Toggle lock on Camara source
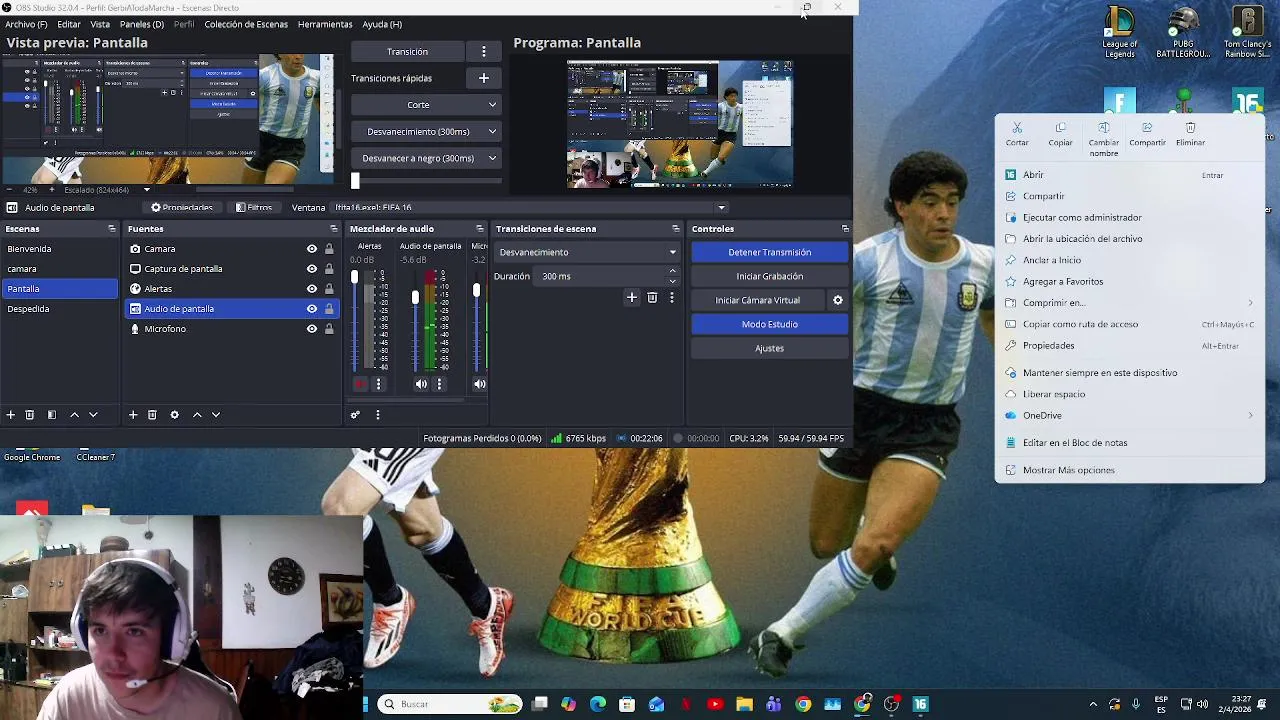The height and width of the screenshot is (720, 1280). [329, 249]
